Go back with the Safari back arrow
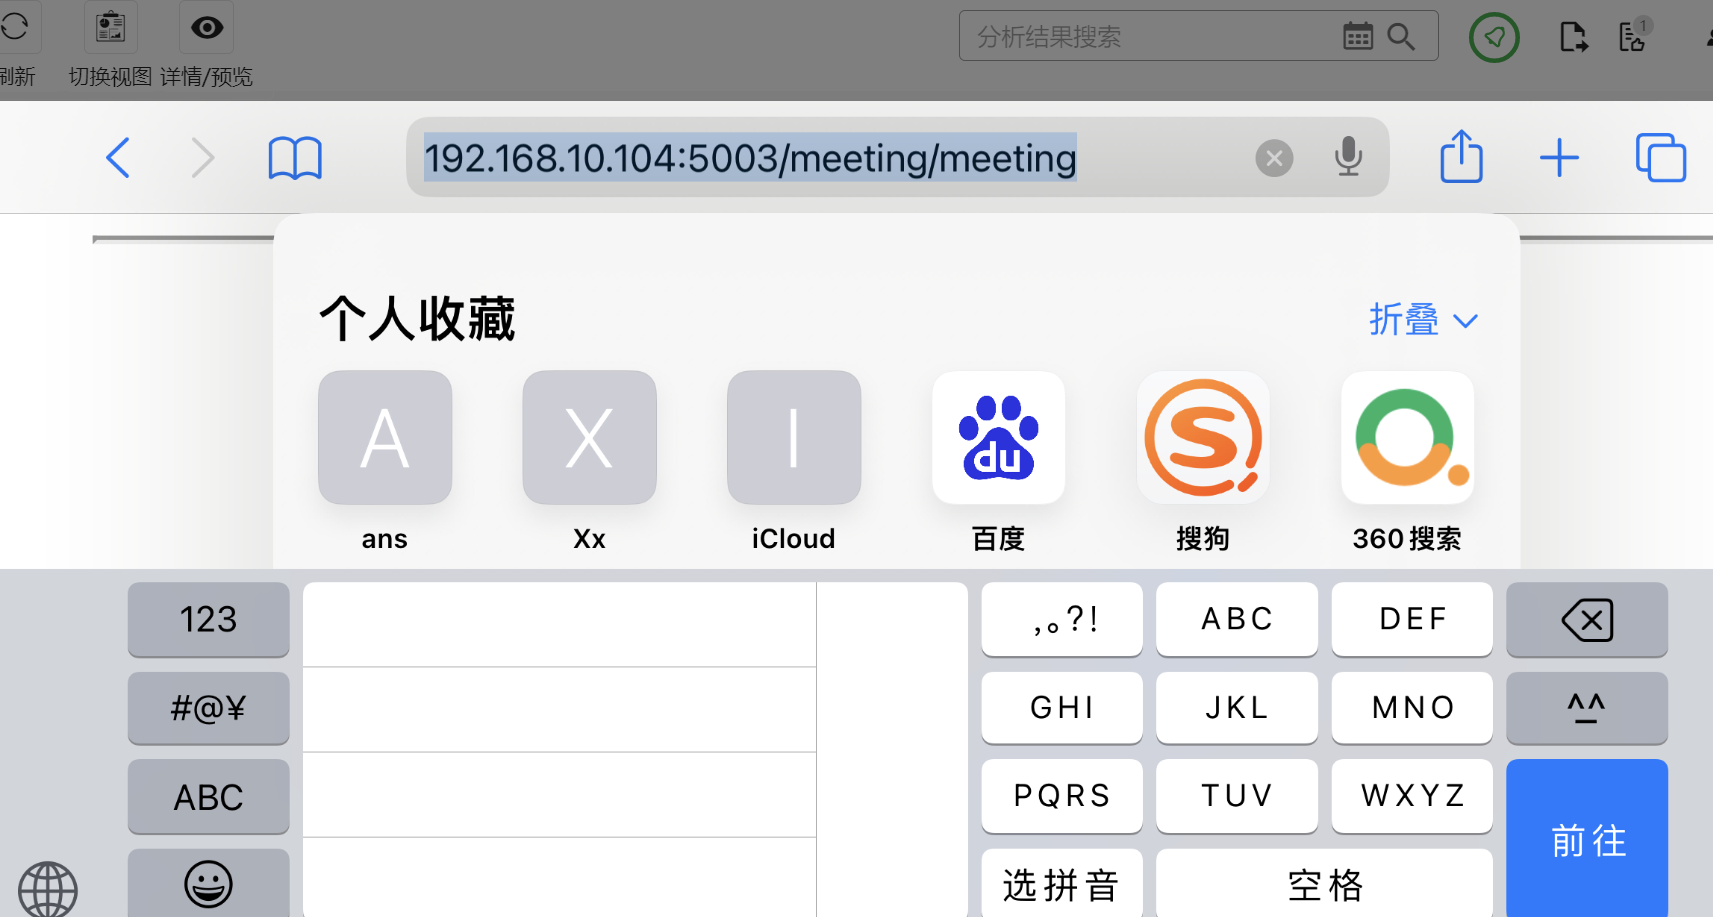1713x917 pixels. coord(118,158)
